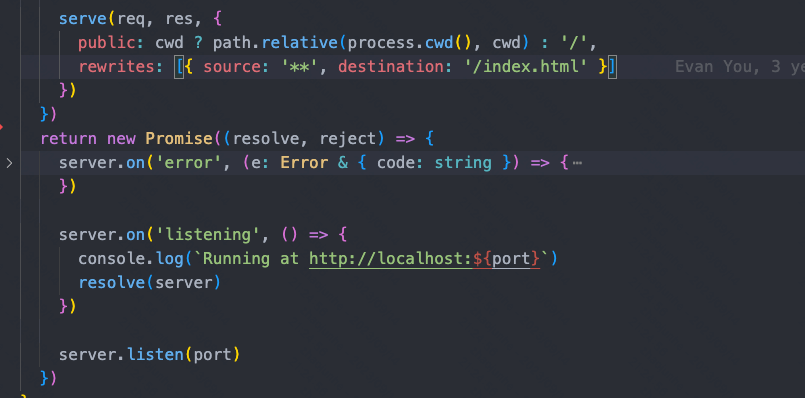805x398 pixels.
Task: Click the port variable inside template literal
Action: (x=511, y=259)
